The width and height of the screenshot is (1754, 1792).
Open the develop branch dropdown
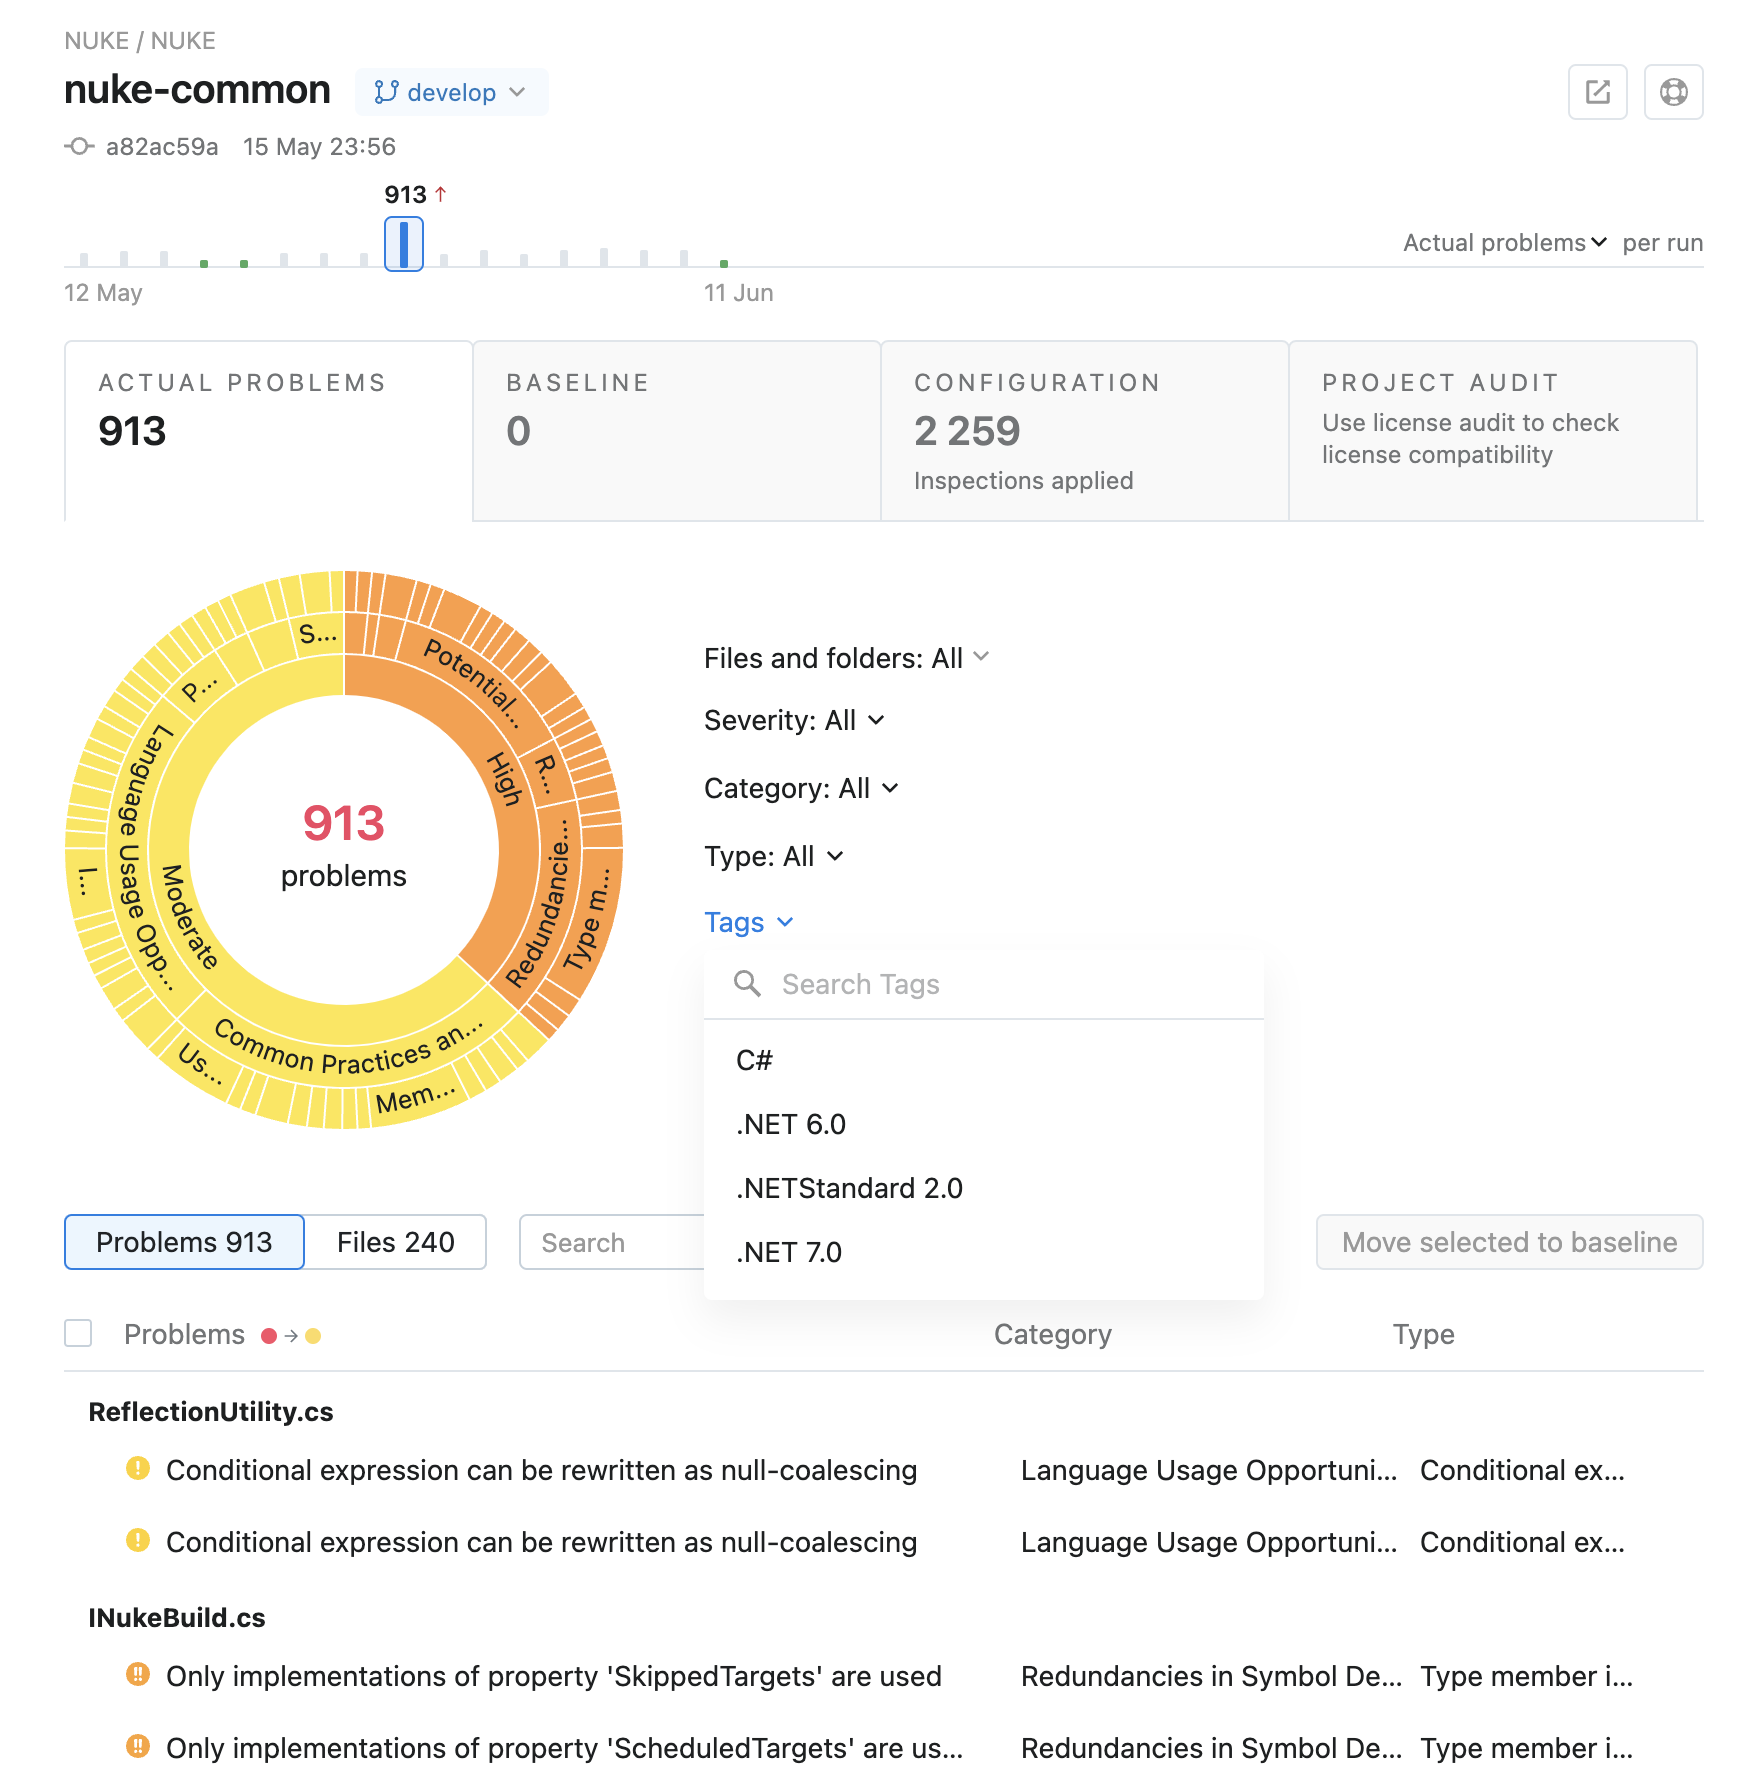(x=451, y=92)
